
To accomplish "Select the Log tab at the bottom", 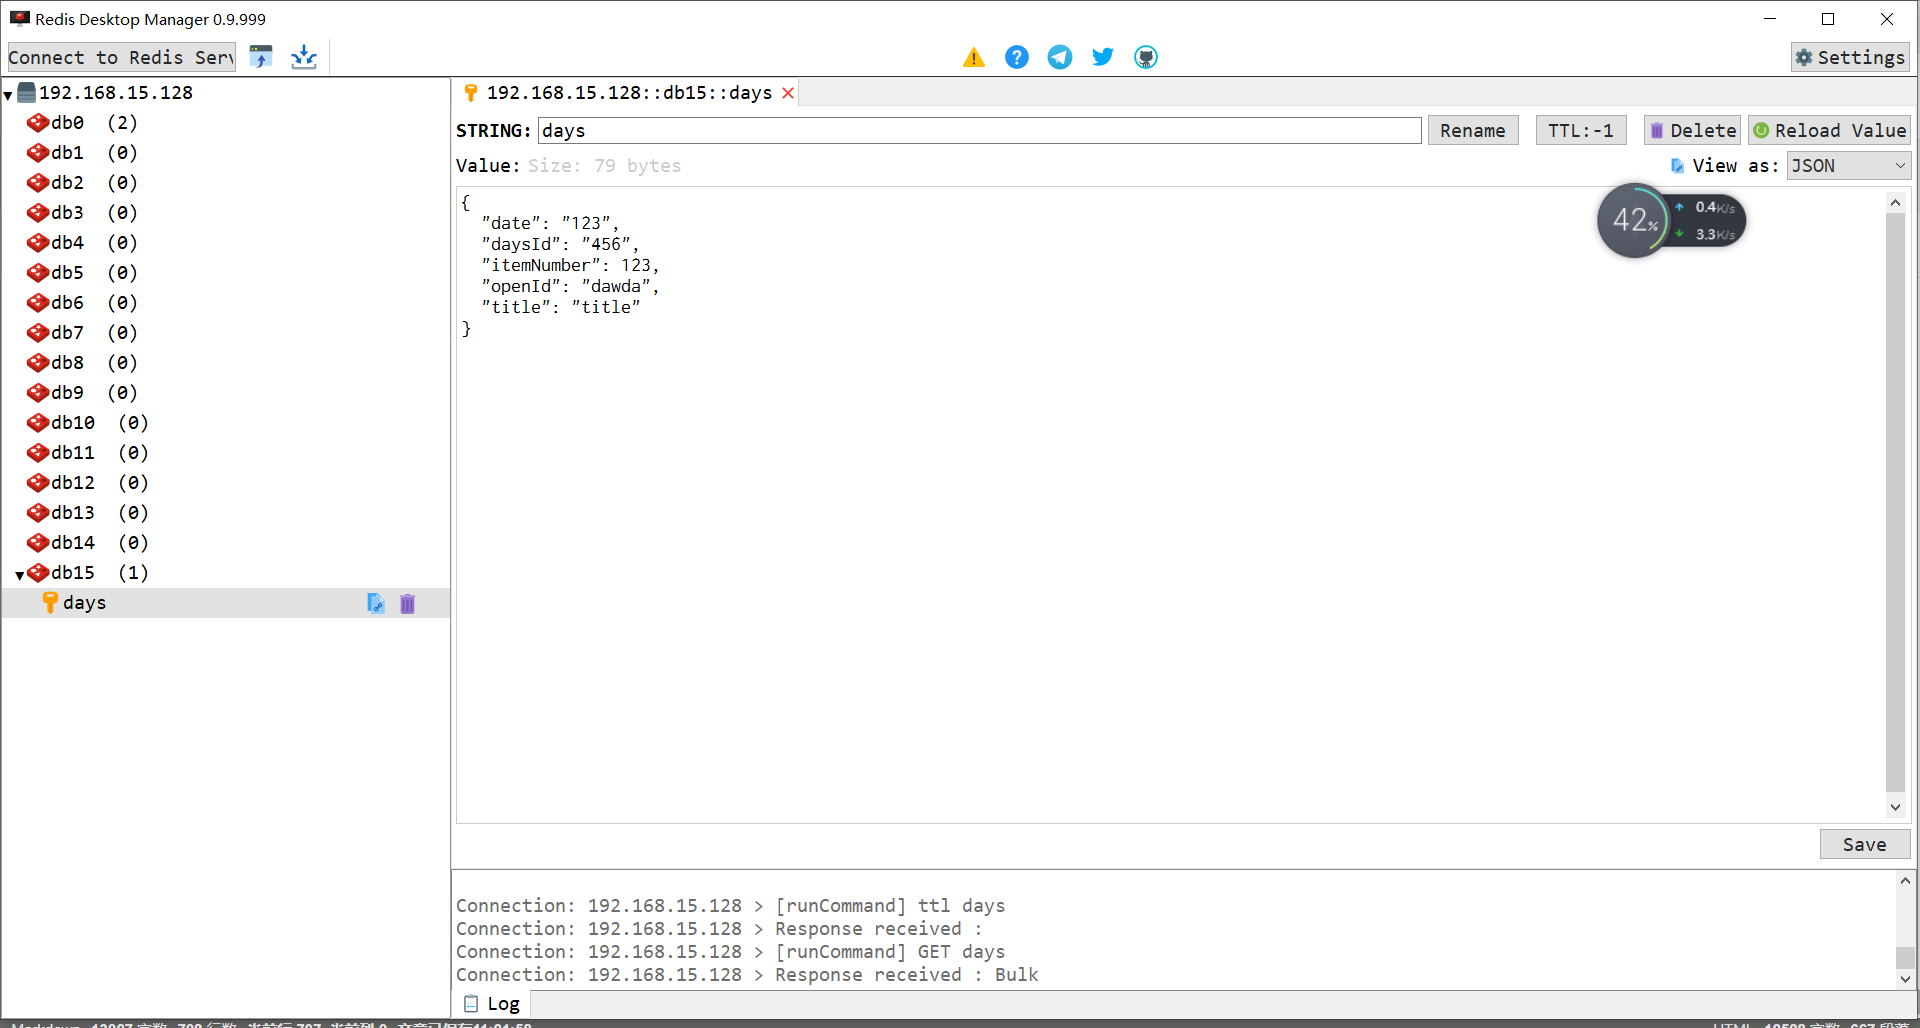I will point(492,1003).
